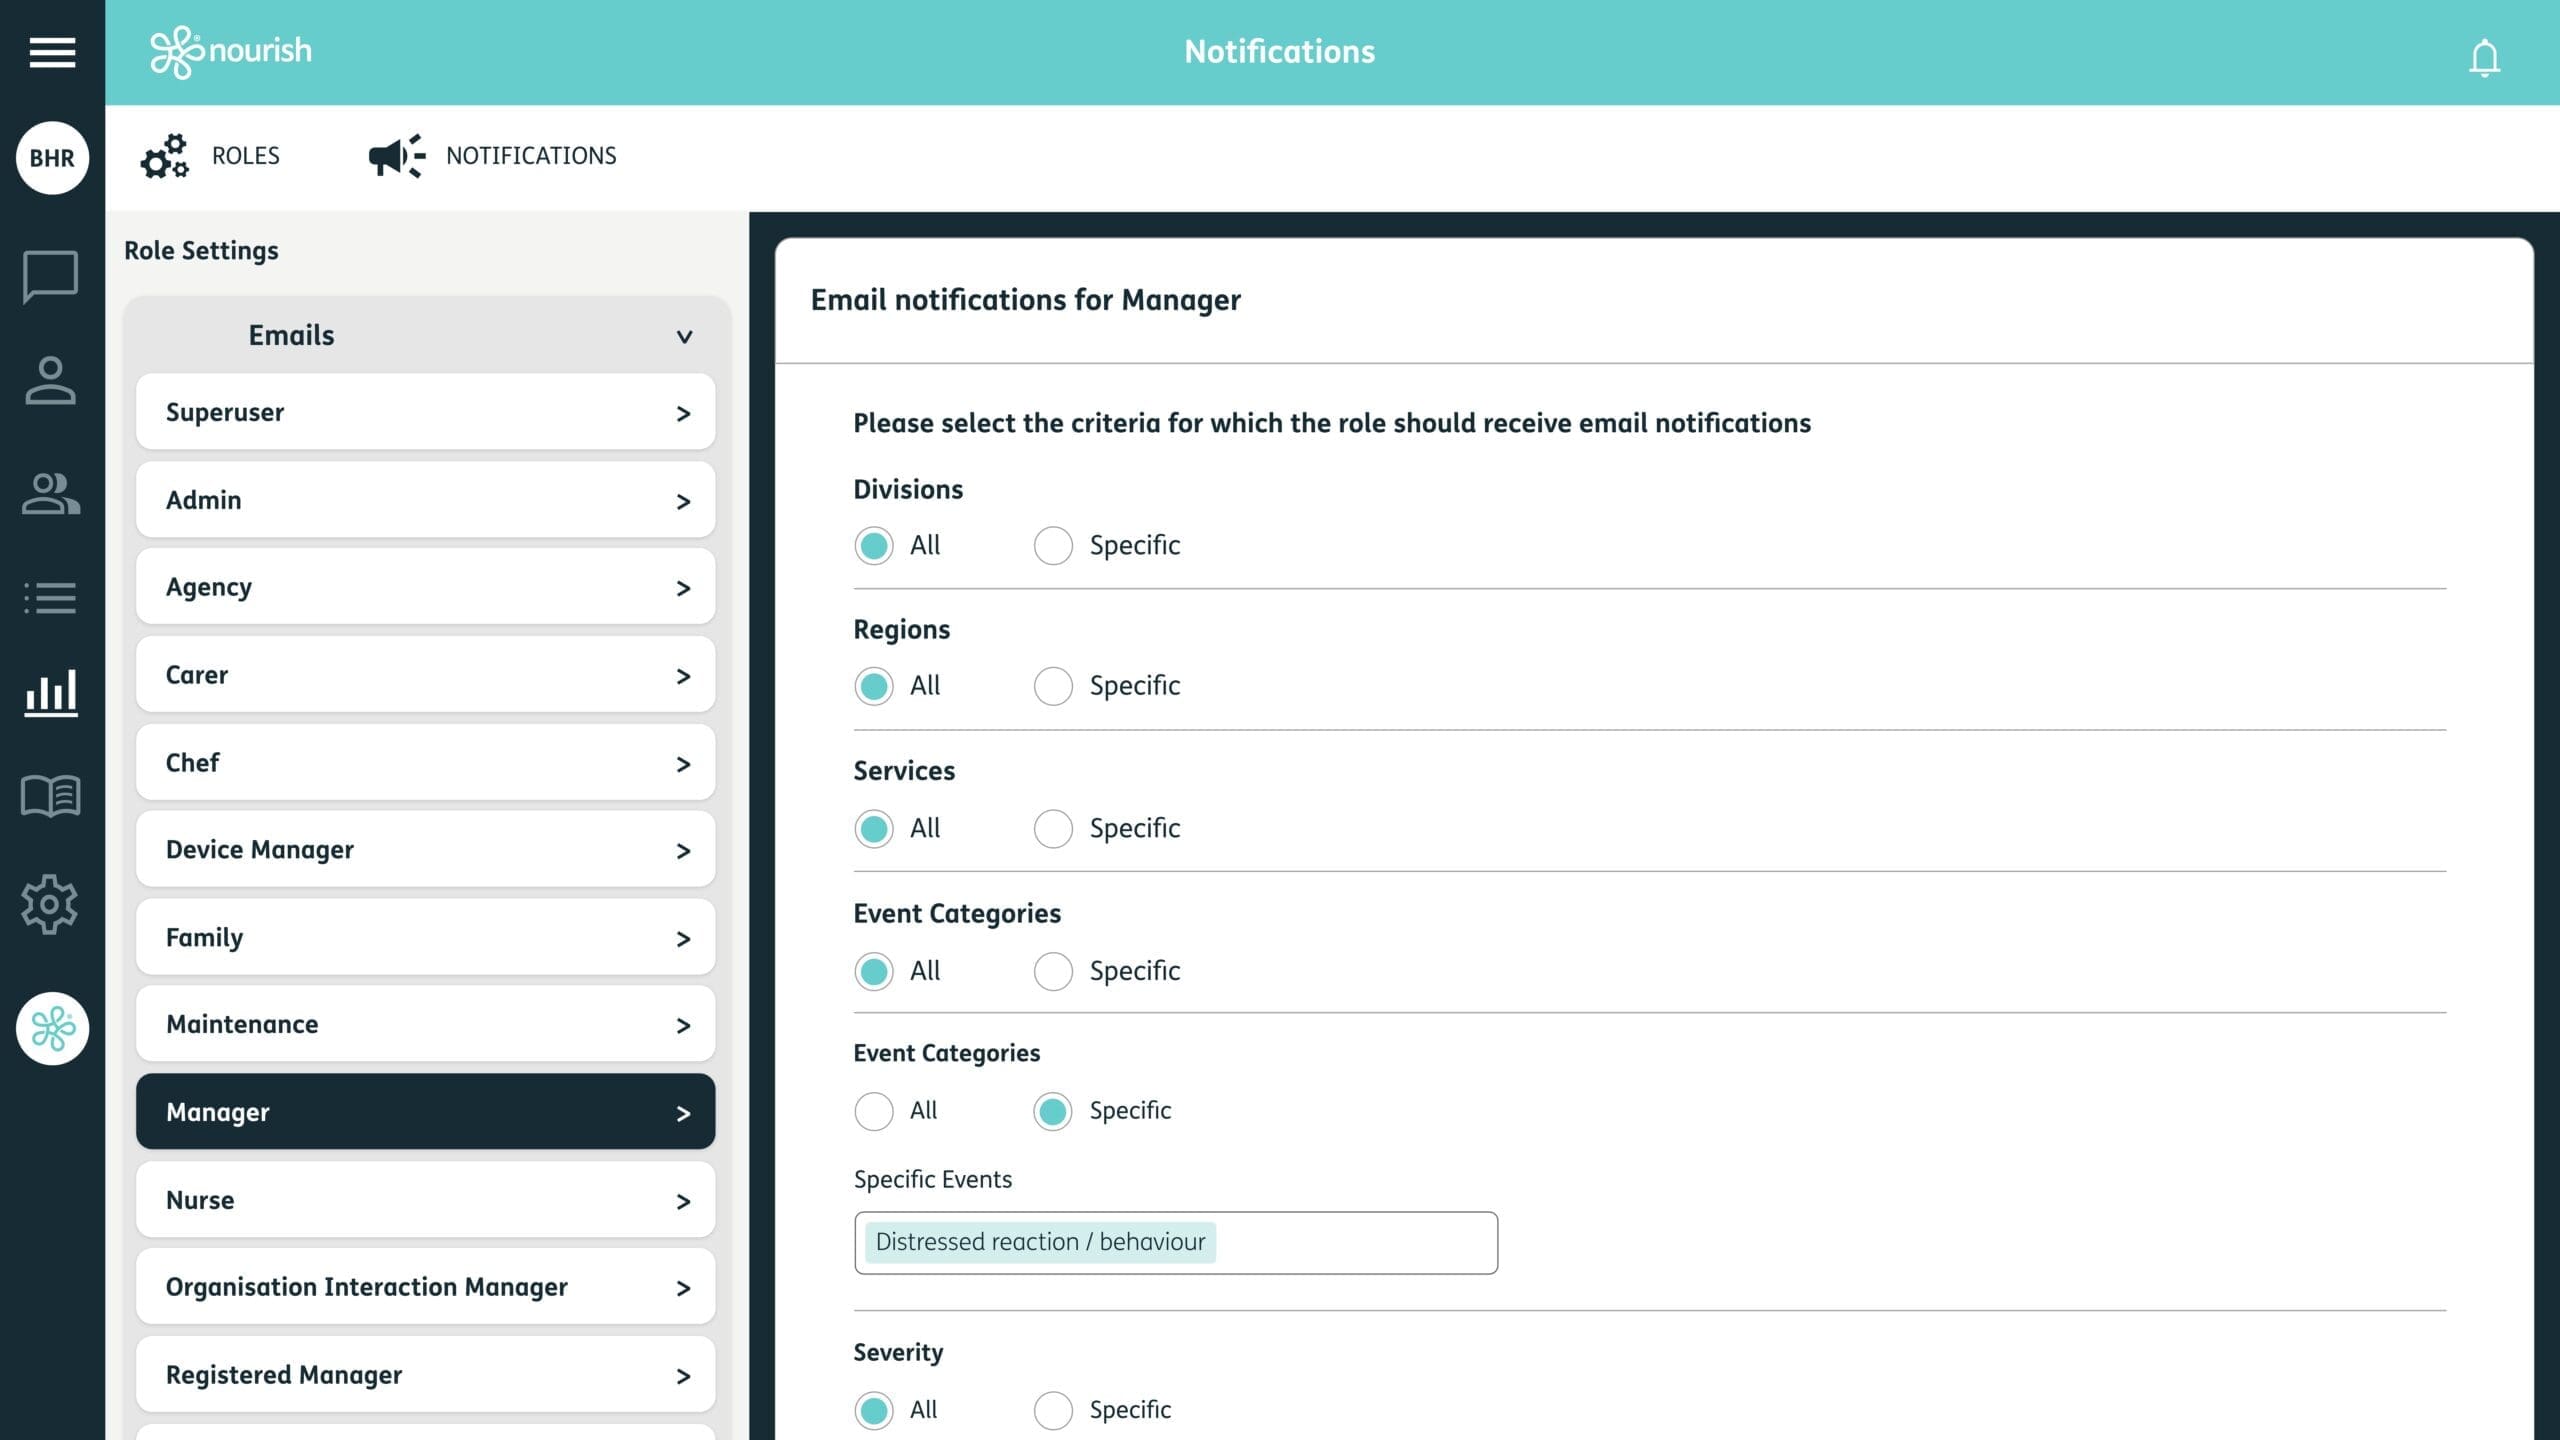Click the Nourish logo
The image size is (2560, 1440).
(x=231, y=52)
